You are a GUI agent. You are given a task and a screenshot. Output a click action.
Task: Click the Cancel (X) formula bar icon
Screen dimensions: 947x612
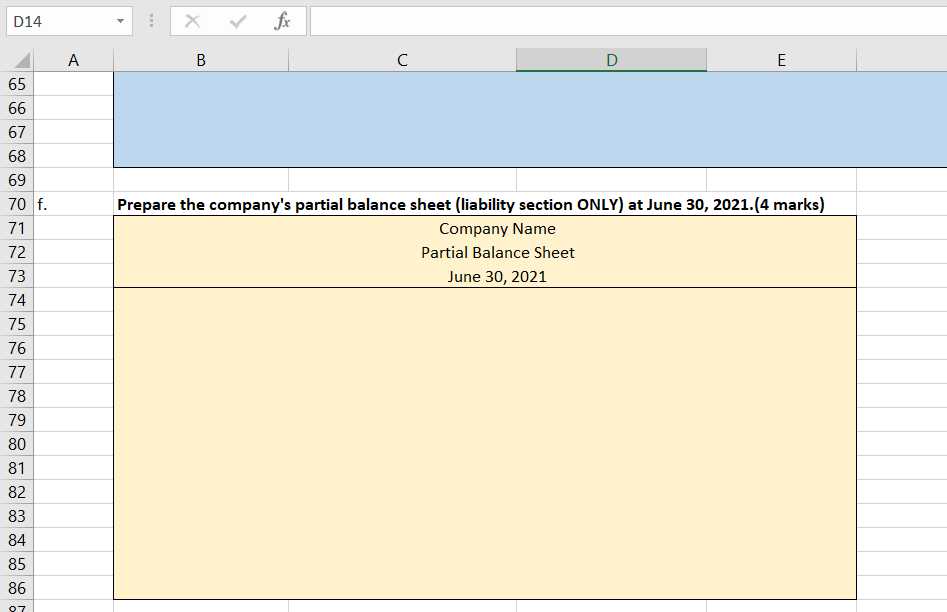[x=193, y=21]
